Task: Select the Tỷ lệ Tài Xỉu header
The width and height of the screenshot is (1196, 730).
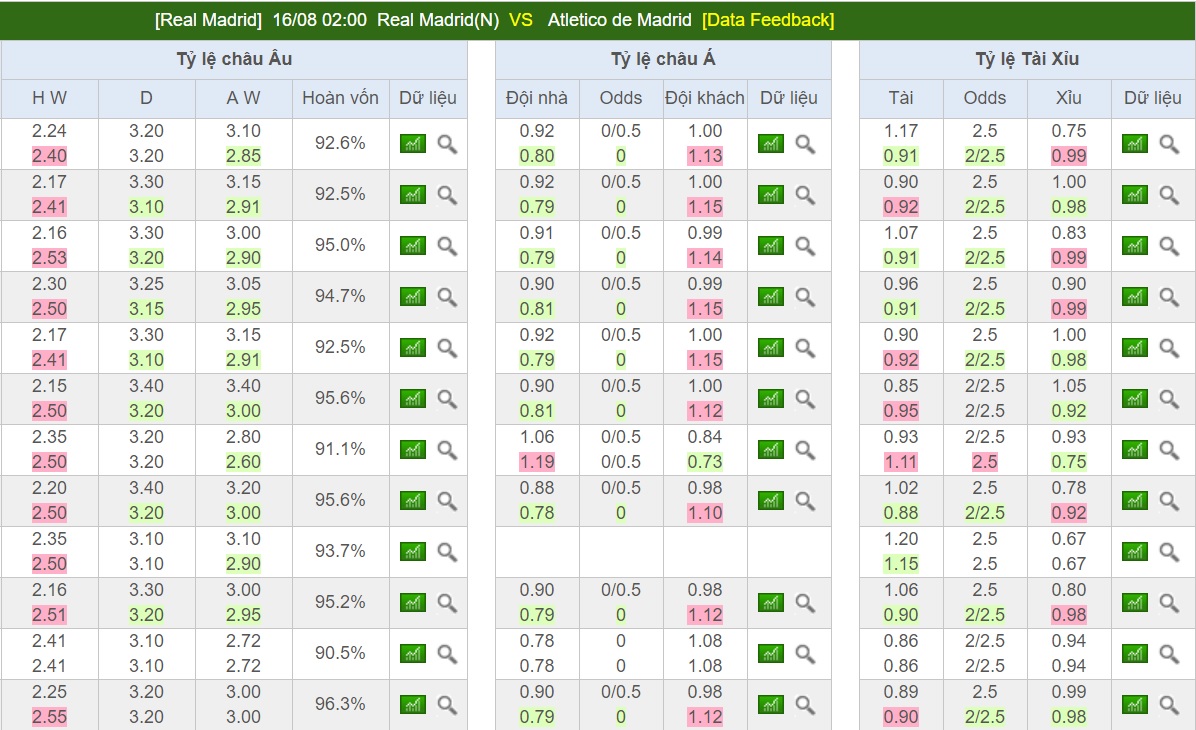Action: (1027, 59)
